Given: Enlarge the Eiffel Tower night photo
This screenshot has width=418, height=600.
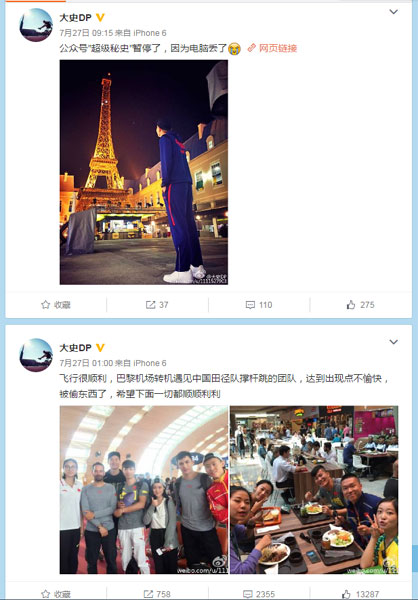Looking at the screenshot, I should [144, 172].
